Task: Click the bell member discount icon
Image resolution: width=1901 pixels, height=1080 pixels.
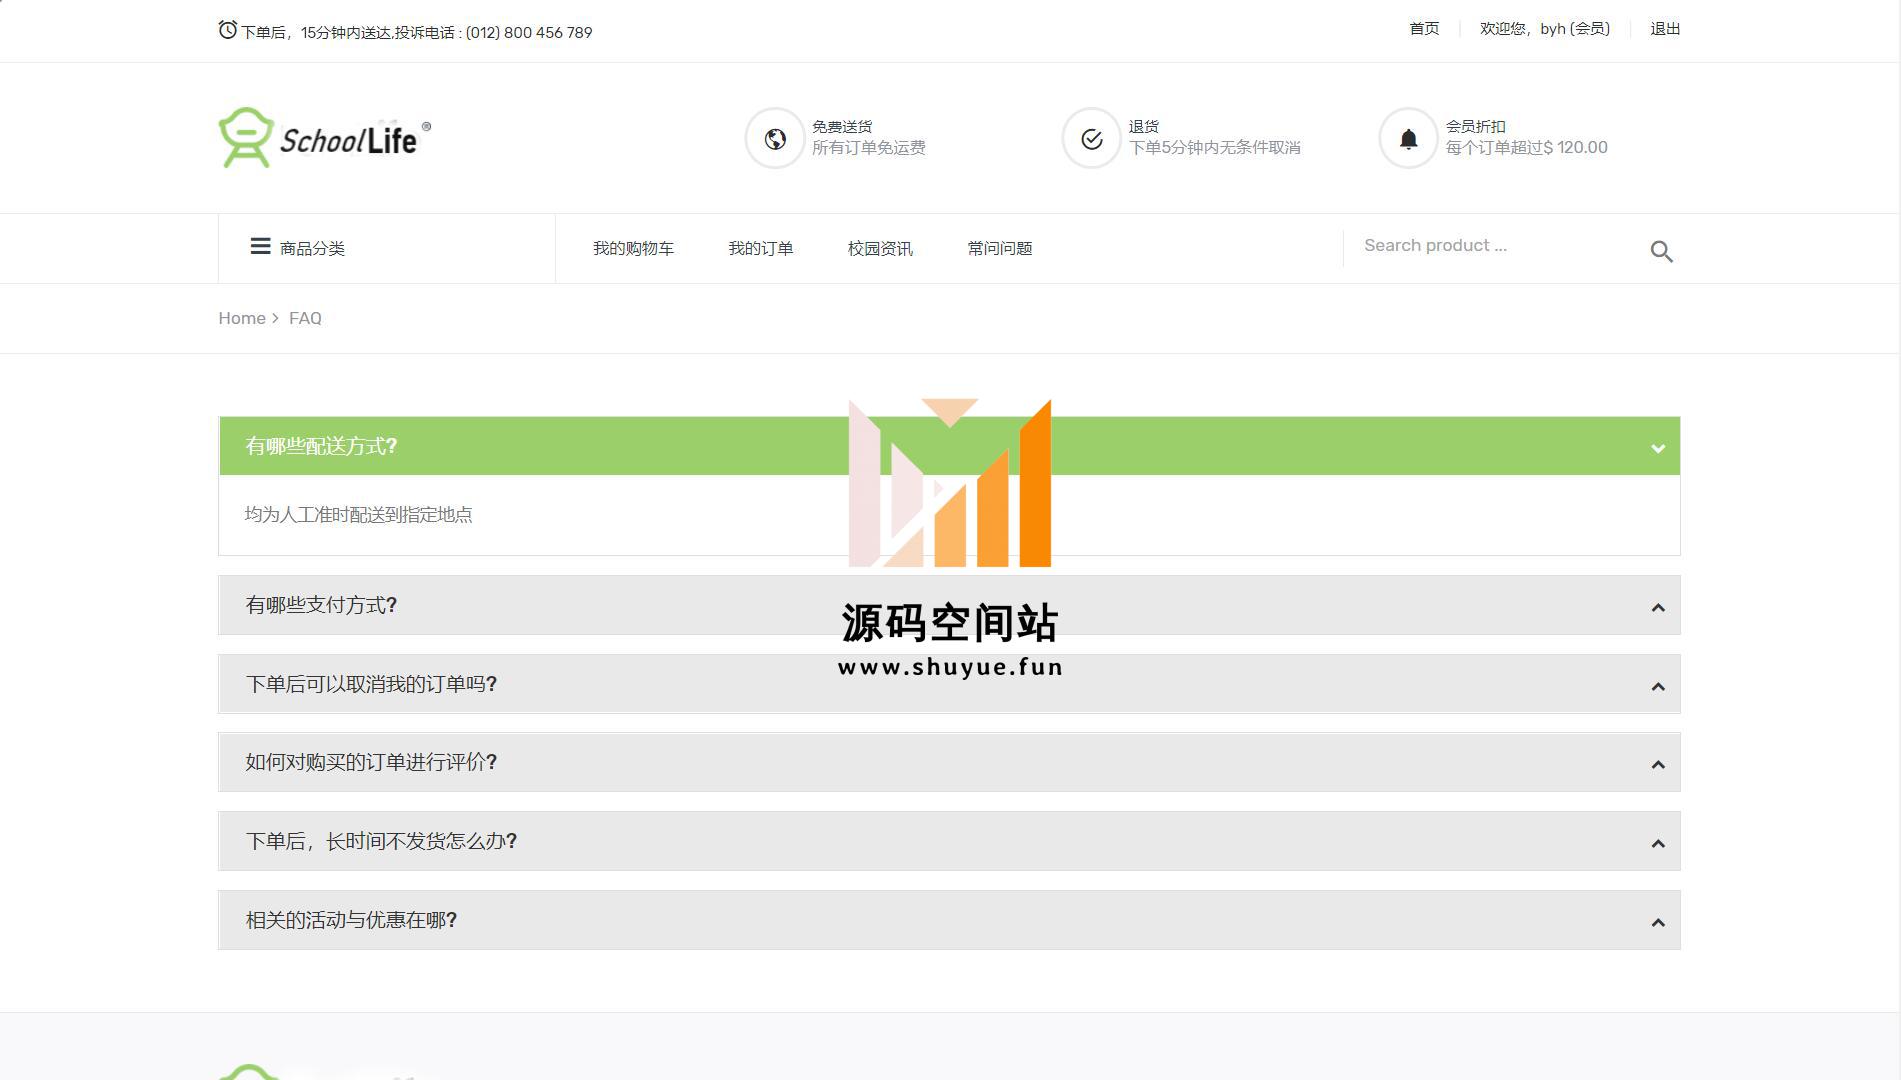Action: click(1408, 139)
